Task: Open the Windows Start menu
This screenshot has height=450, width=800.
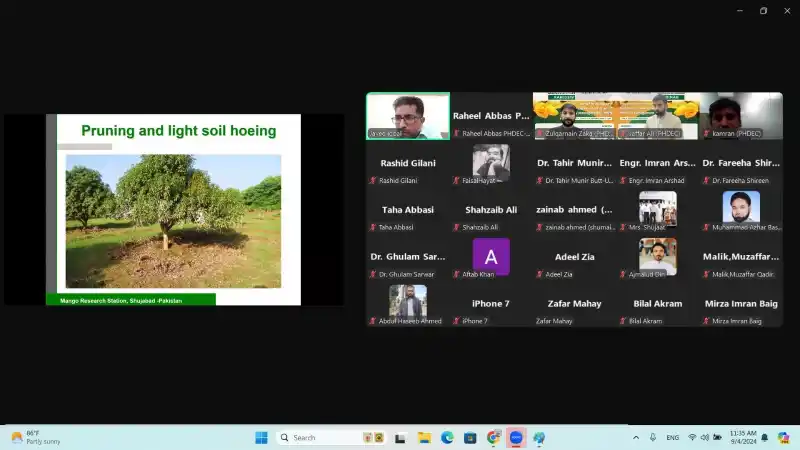Action: click(261, 437)
